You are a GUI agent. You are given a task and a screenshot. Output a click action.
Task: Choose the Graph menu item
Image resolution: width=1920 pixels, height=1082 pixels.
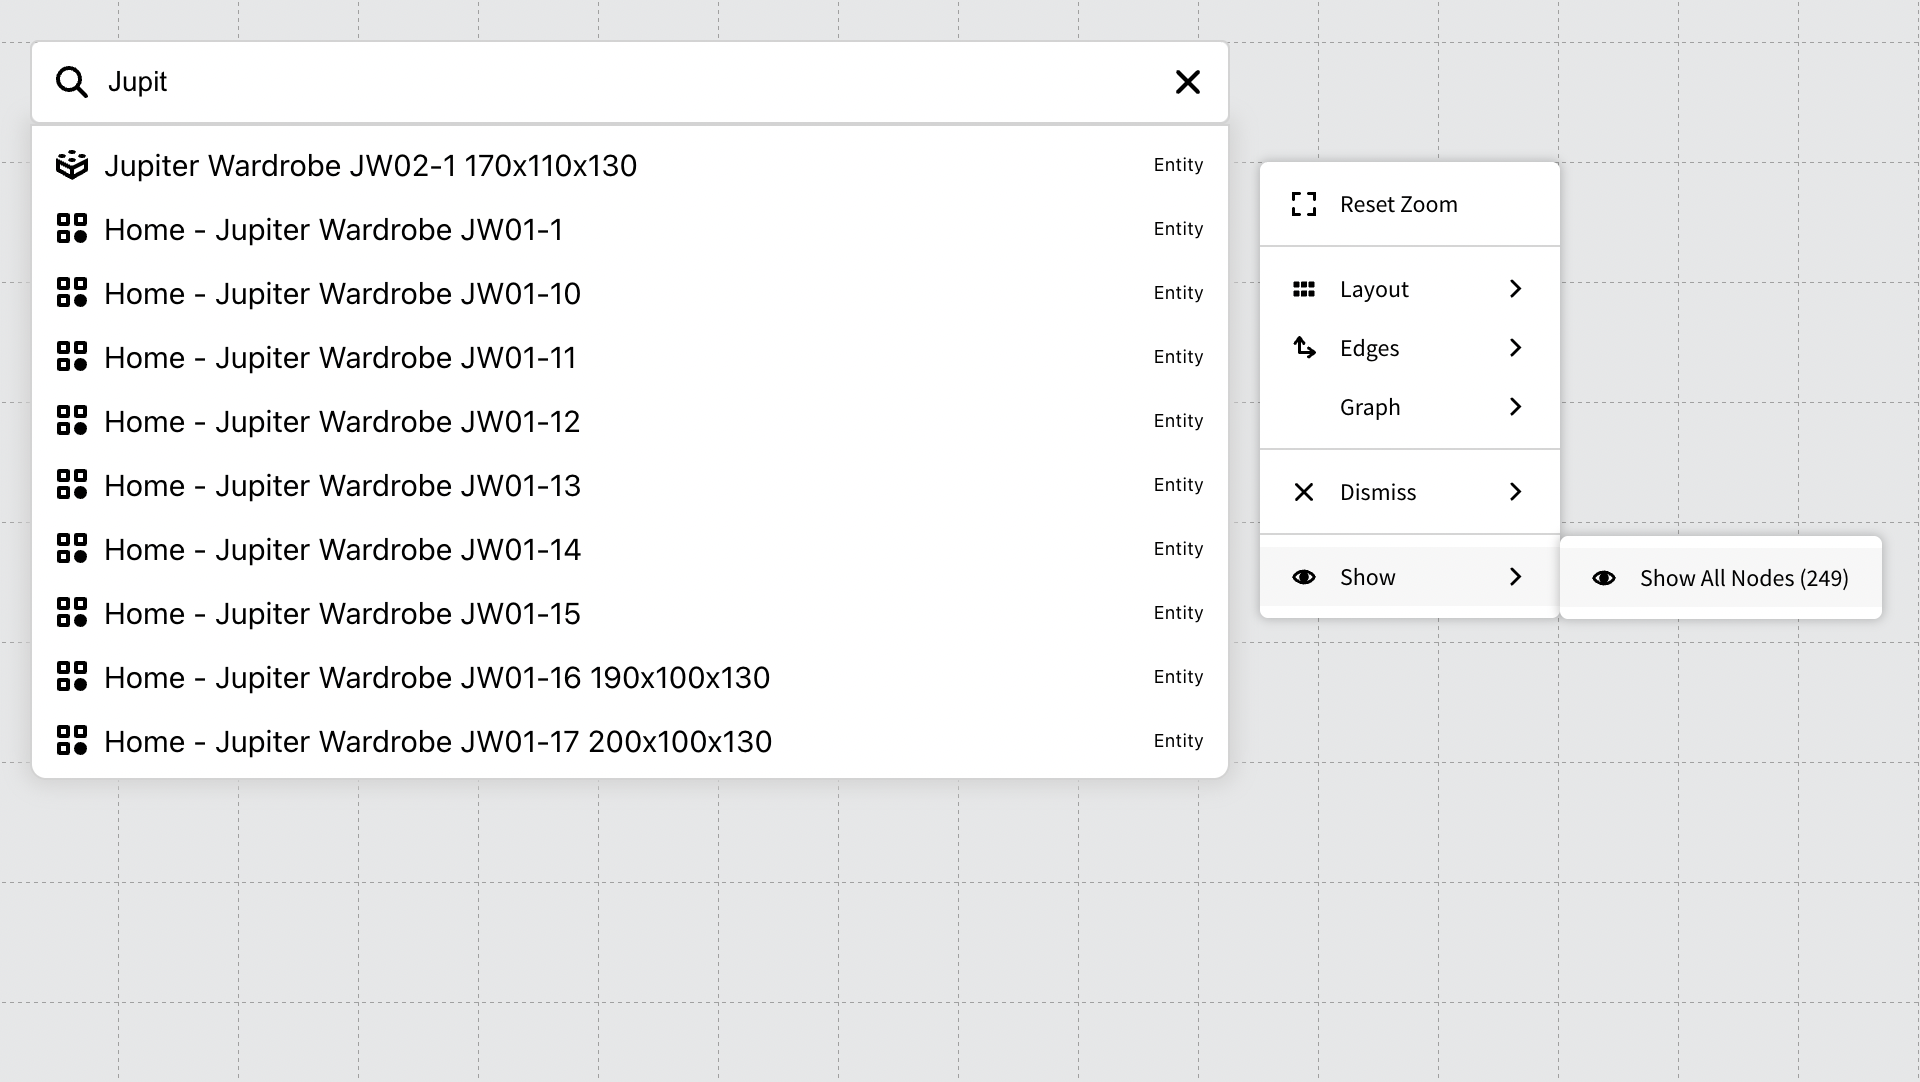tap(1370, 407)
